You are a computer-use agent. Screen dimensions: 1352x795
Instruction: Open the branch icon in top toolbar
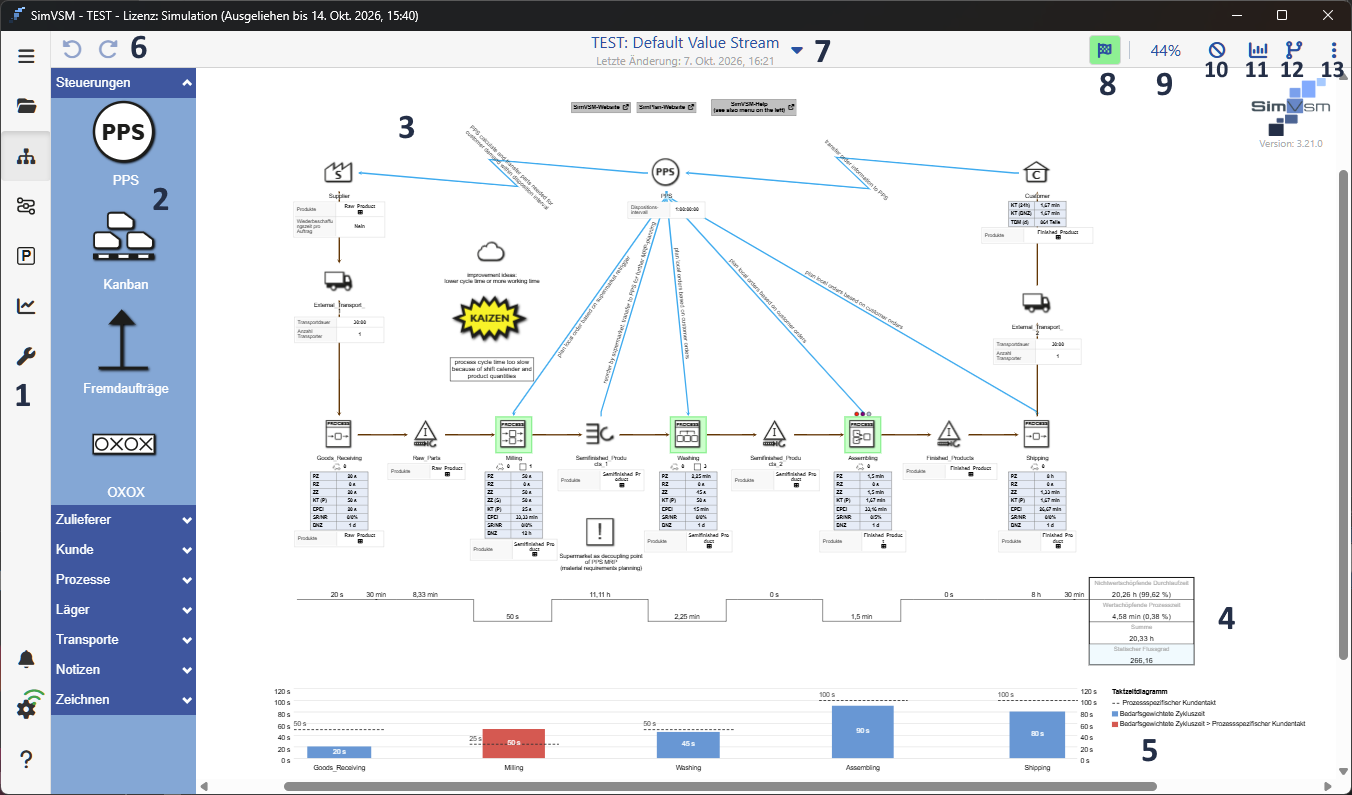coord(1293,50)
